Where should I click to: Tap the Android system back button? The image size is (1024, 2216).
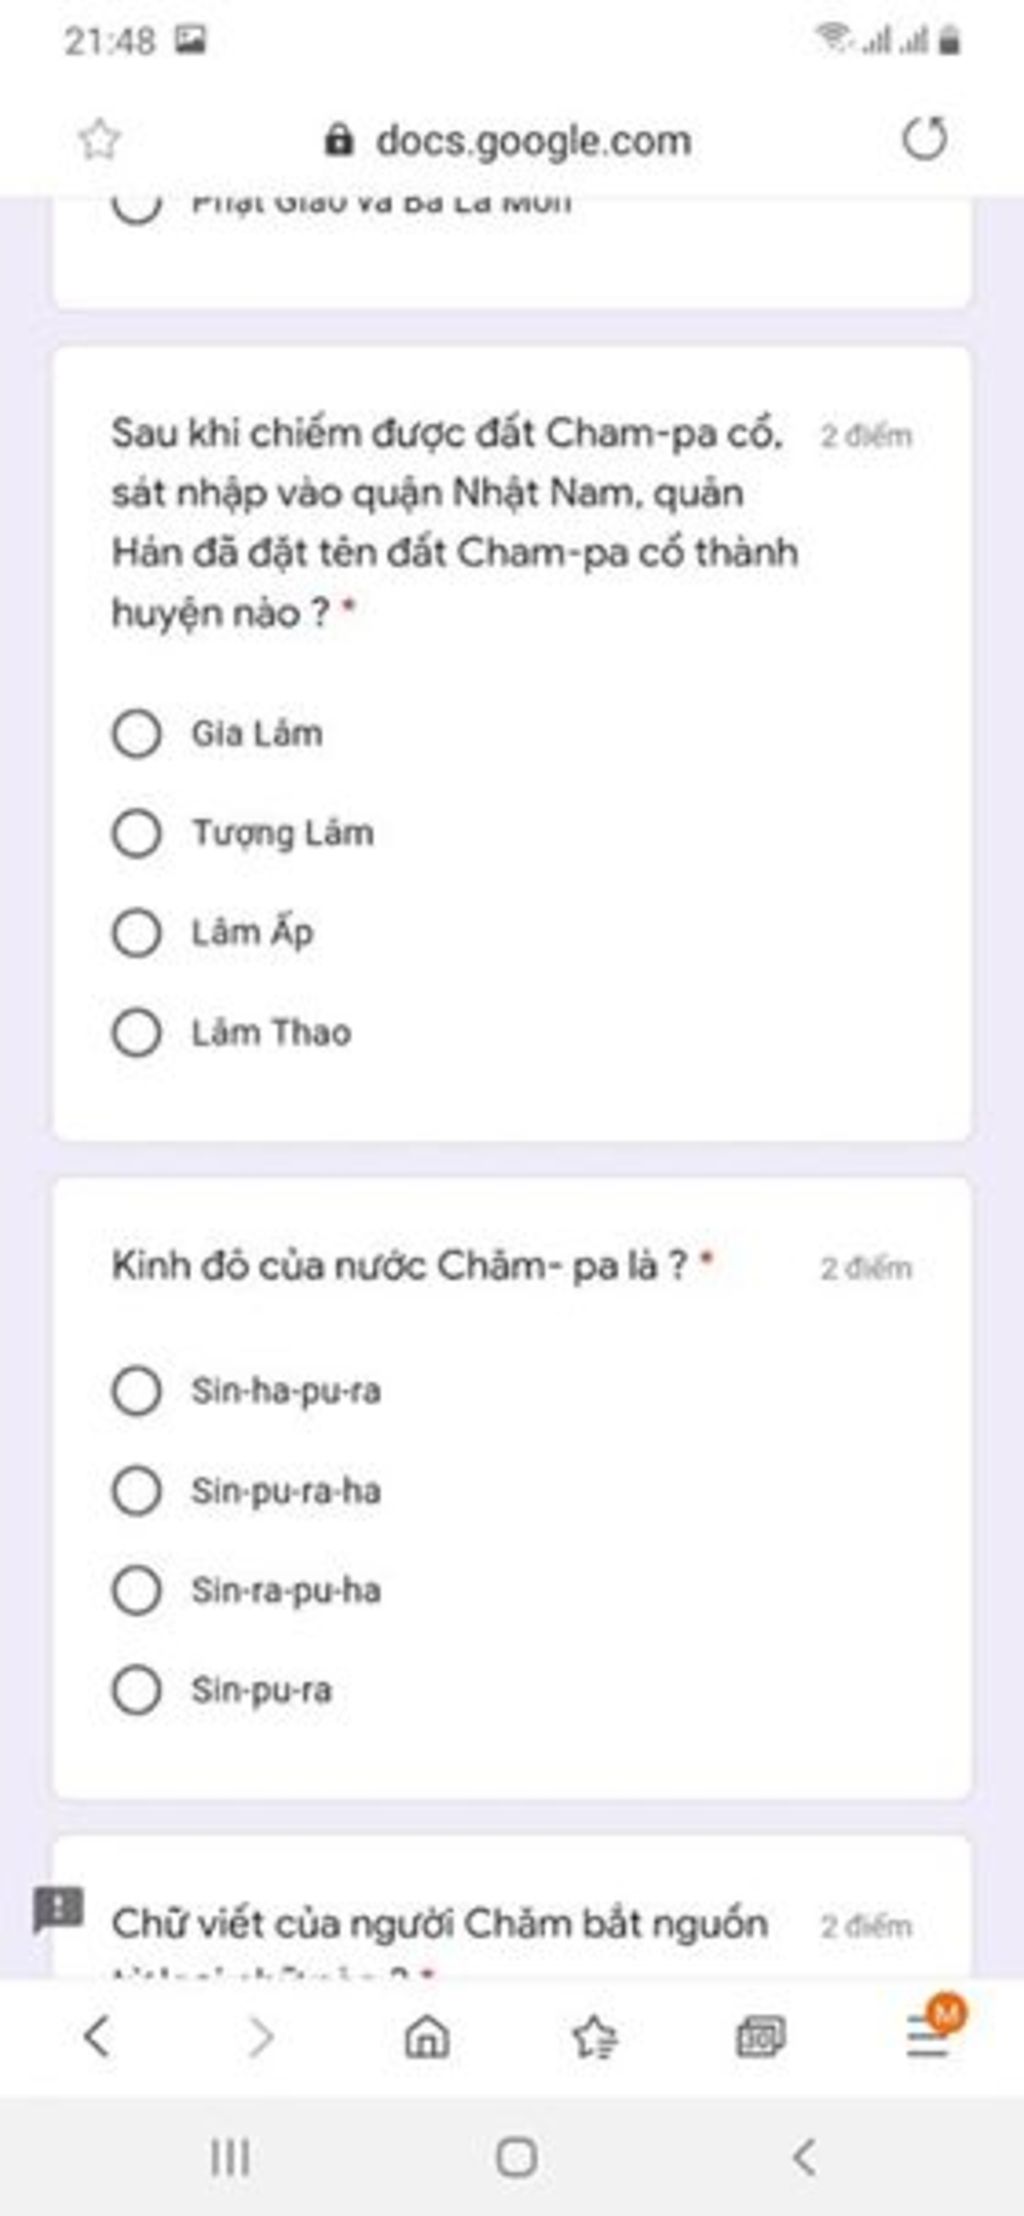pos(804,2157)
